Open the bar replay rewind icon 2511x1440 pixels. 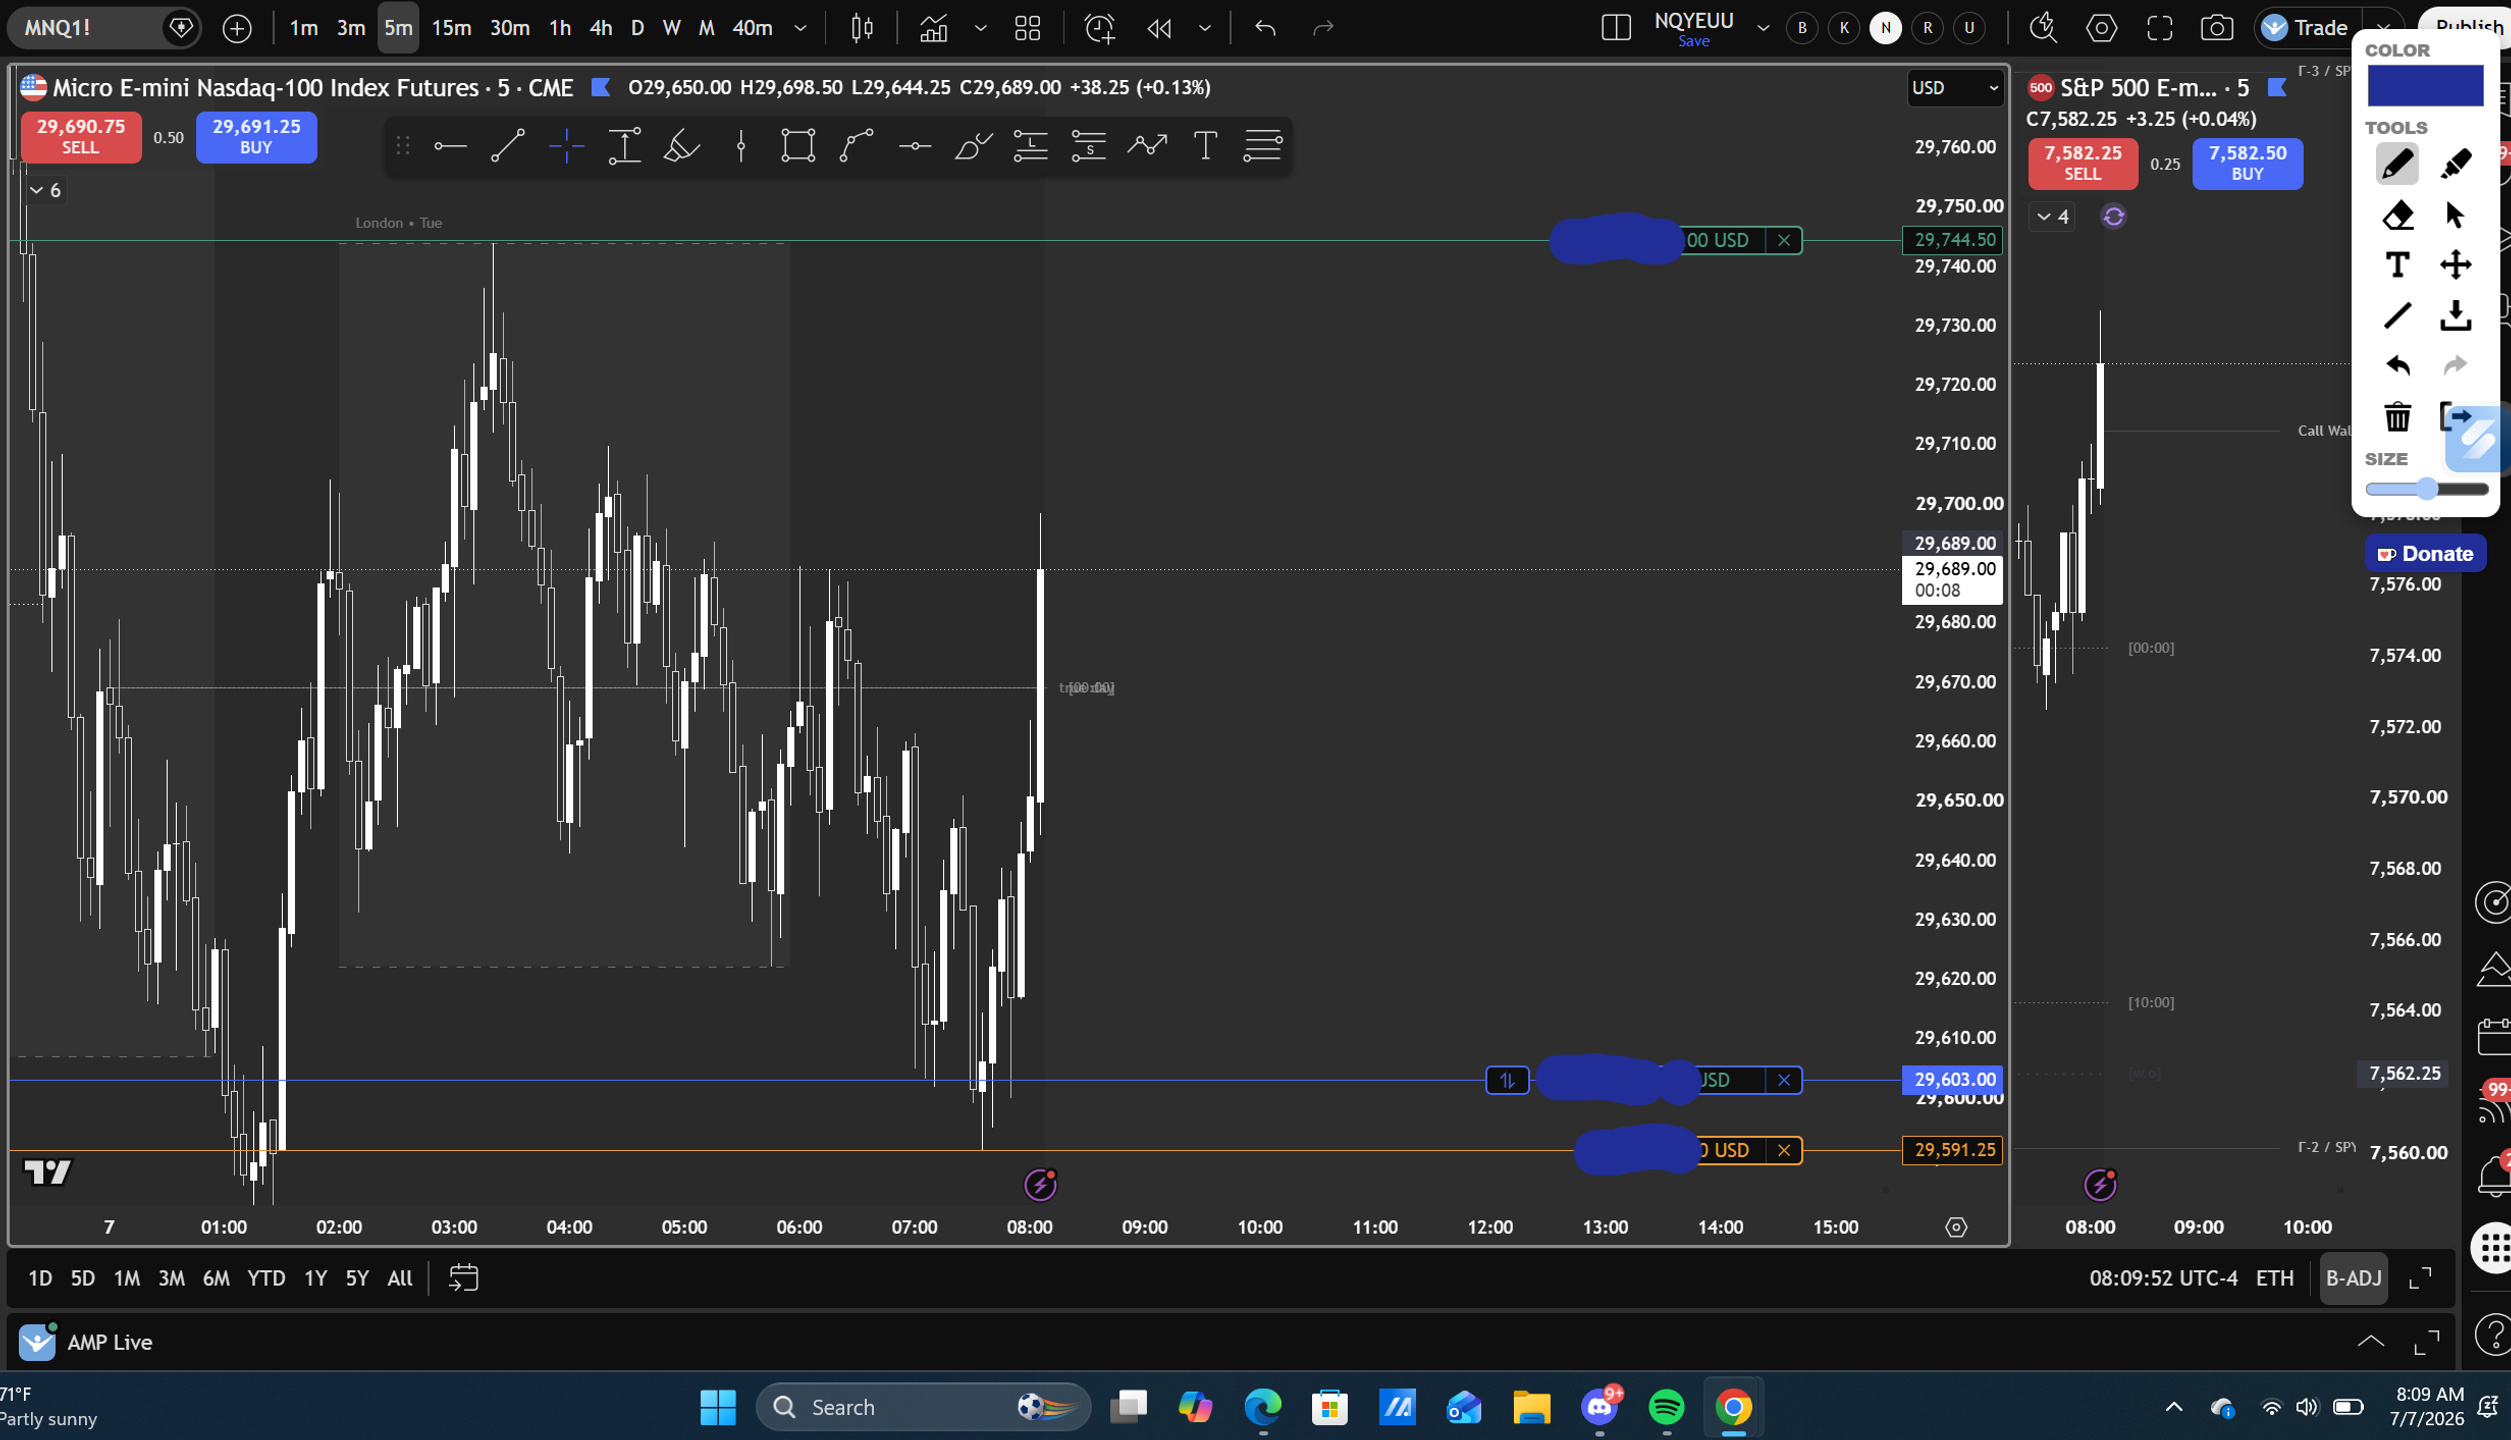point(1159,28)
